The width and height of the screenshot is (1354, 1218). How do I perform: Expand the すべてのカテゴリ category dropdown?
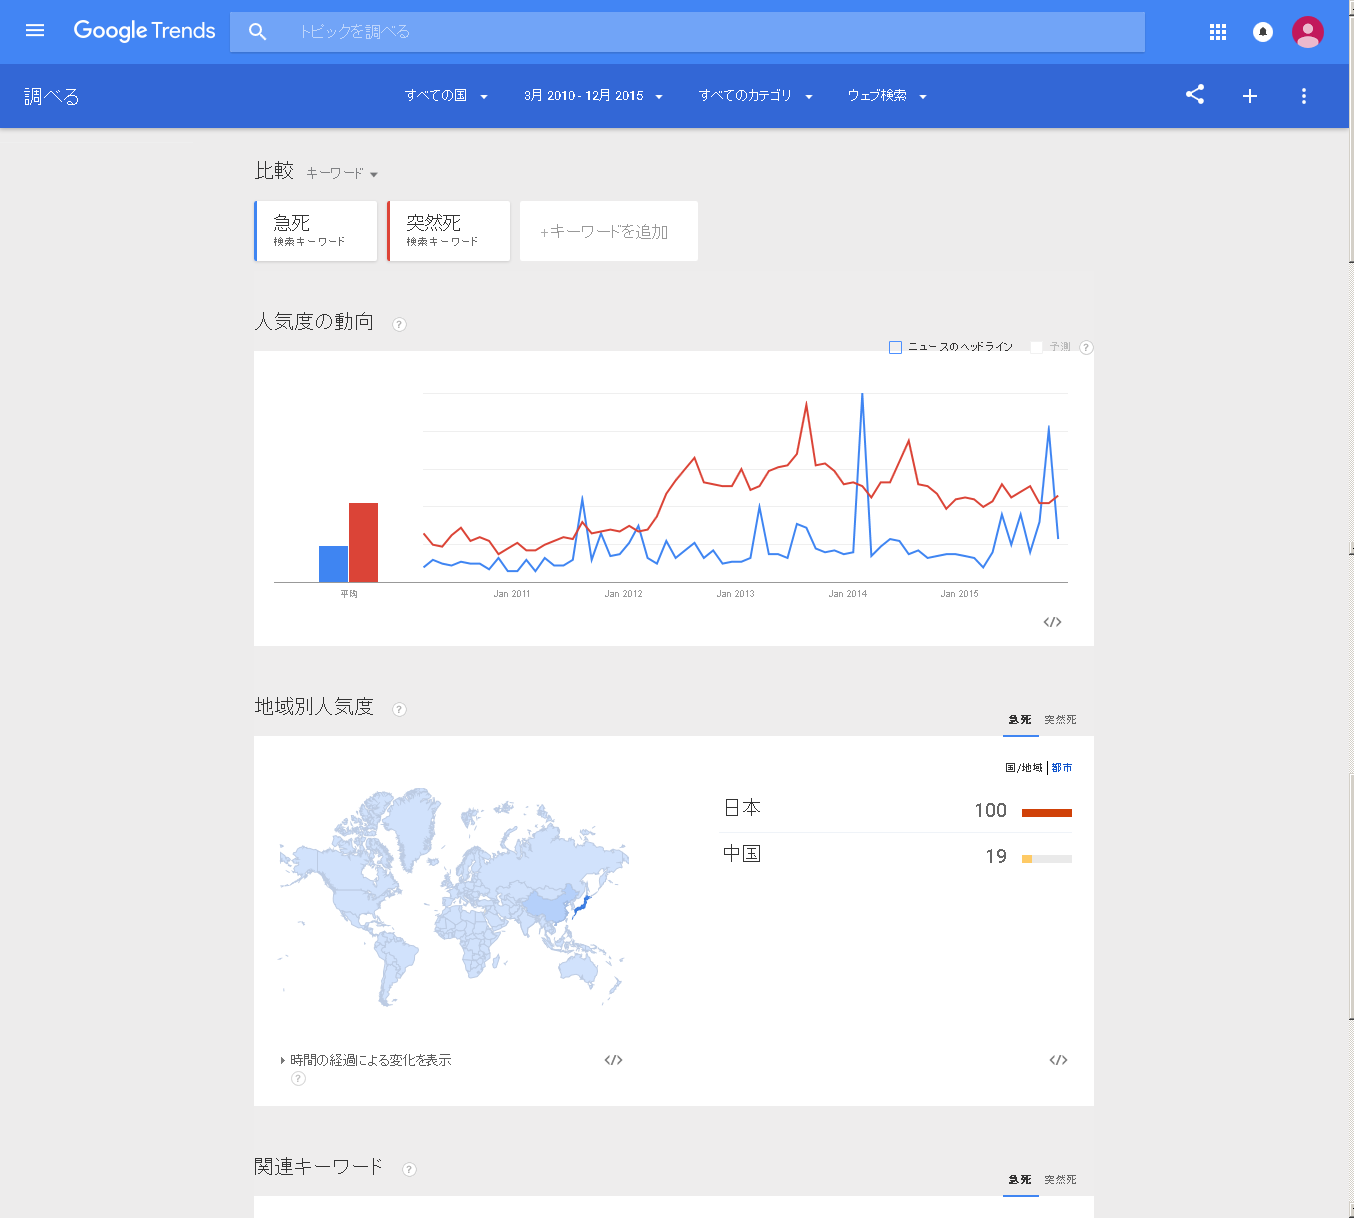tap(755, 96)
